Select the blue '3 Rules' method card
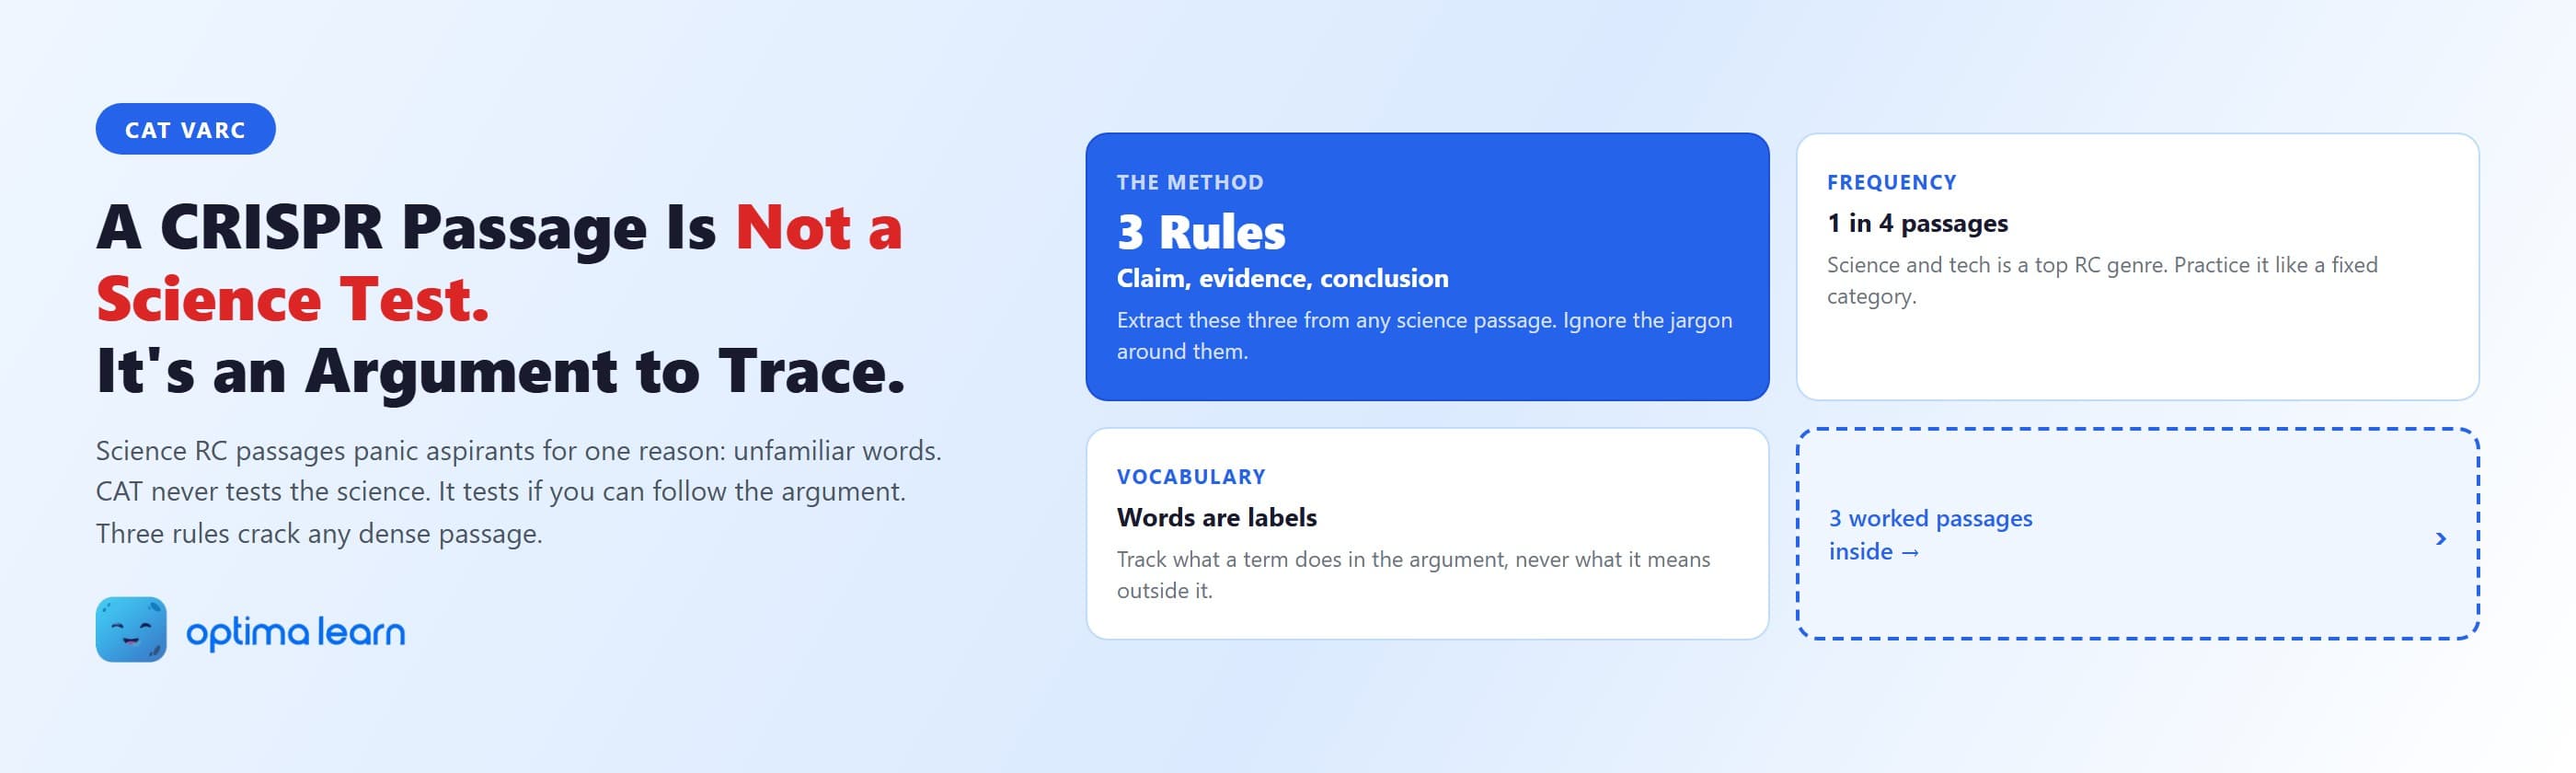 tap(1427, 266)
